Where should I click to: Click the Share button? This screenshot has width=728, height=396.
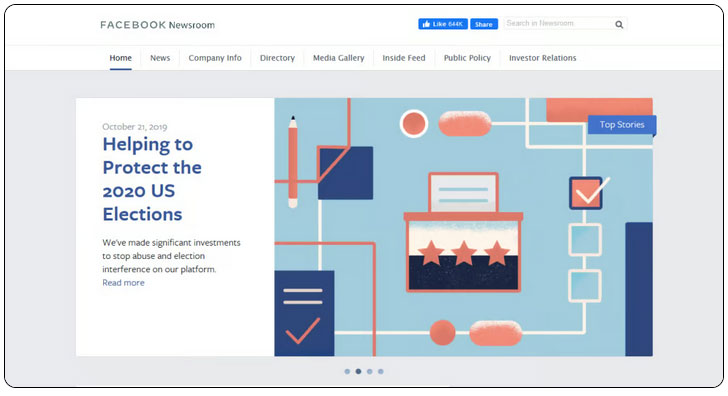click(x=484, y=24)
